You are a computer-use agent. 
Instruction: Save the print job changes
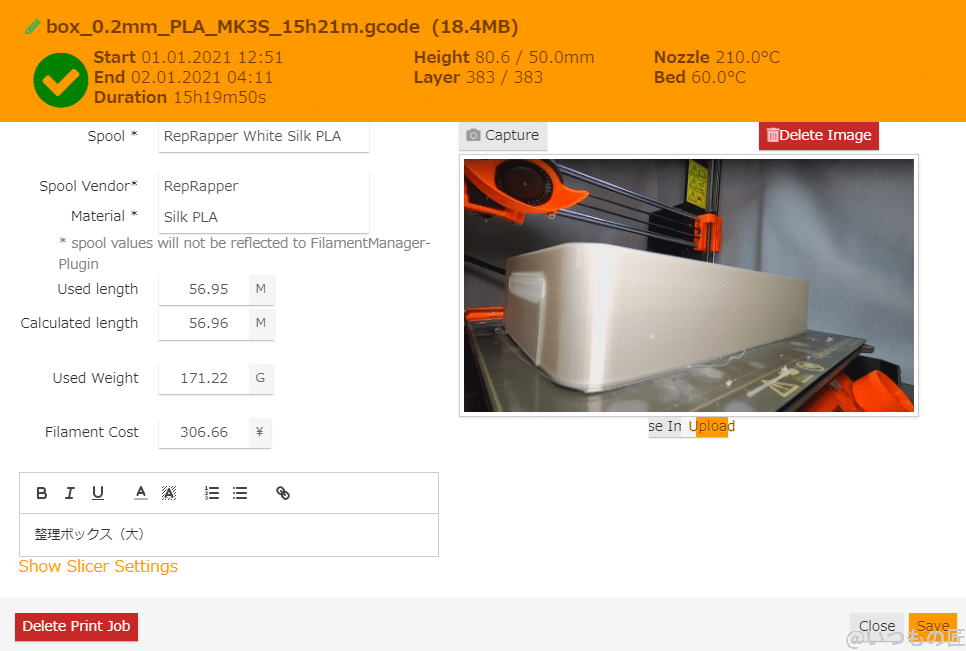[x=932, y=626]
